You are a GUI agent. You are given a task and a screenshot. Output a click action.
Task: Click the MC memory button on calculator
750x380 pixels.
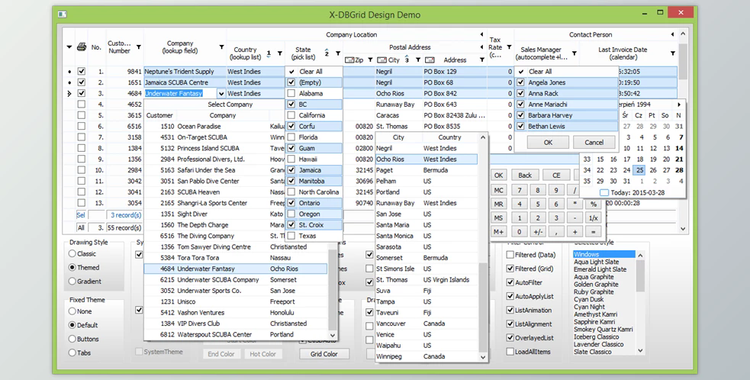pos(498,190)
